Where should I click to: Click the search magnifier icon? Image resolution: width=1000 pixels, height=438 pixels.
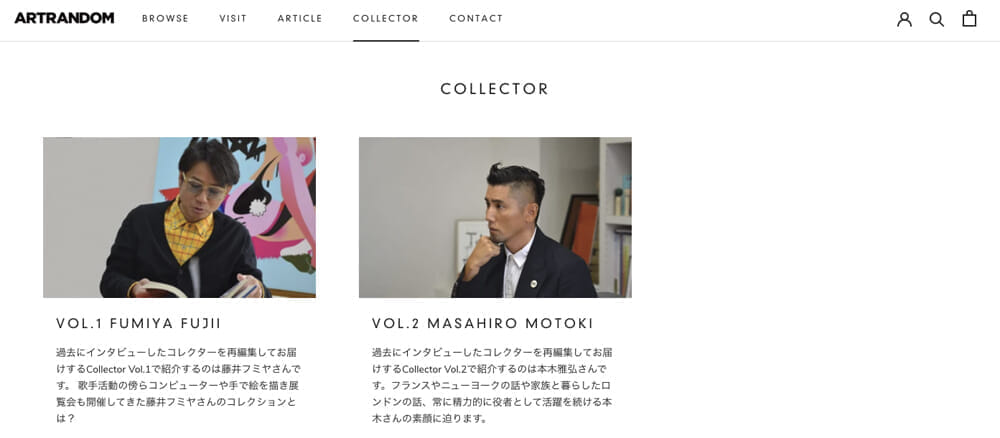pos(936,19)
